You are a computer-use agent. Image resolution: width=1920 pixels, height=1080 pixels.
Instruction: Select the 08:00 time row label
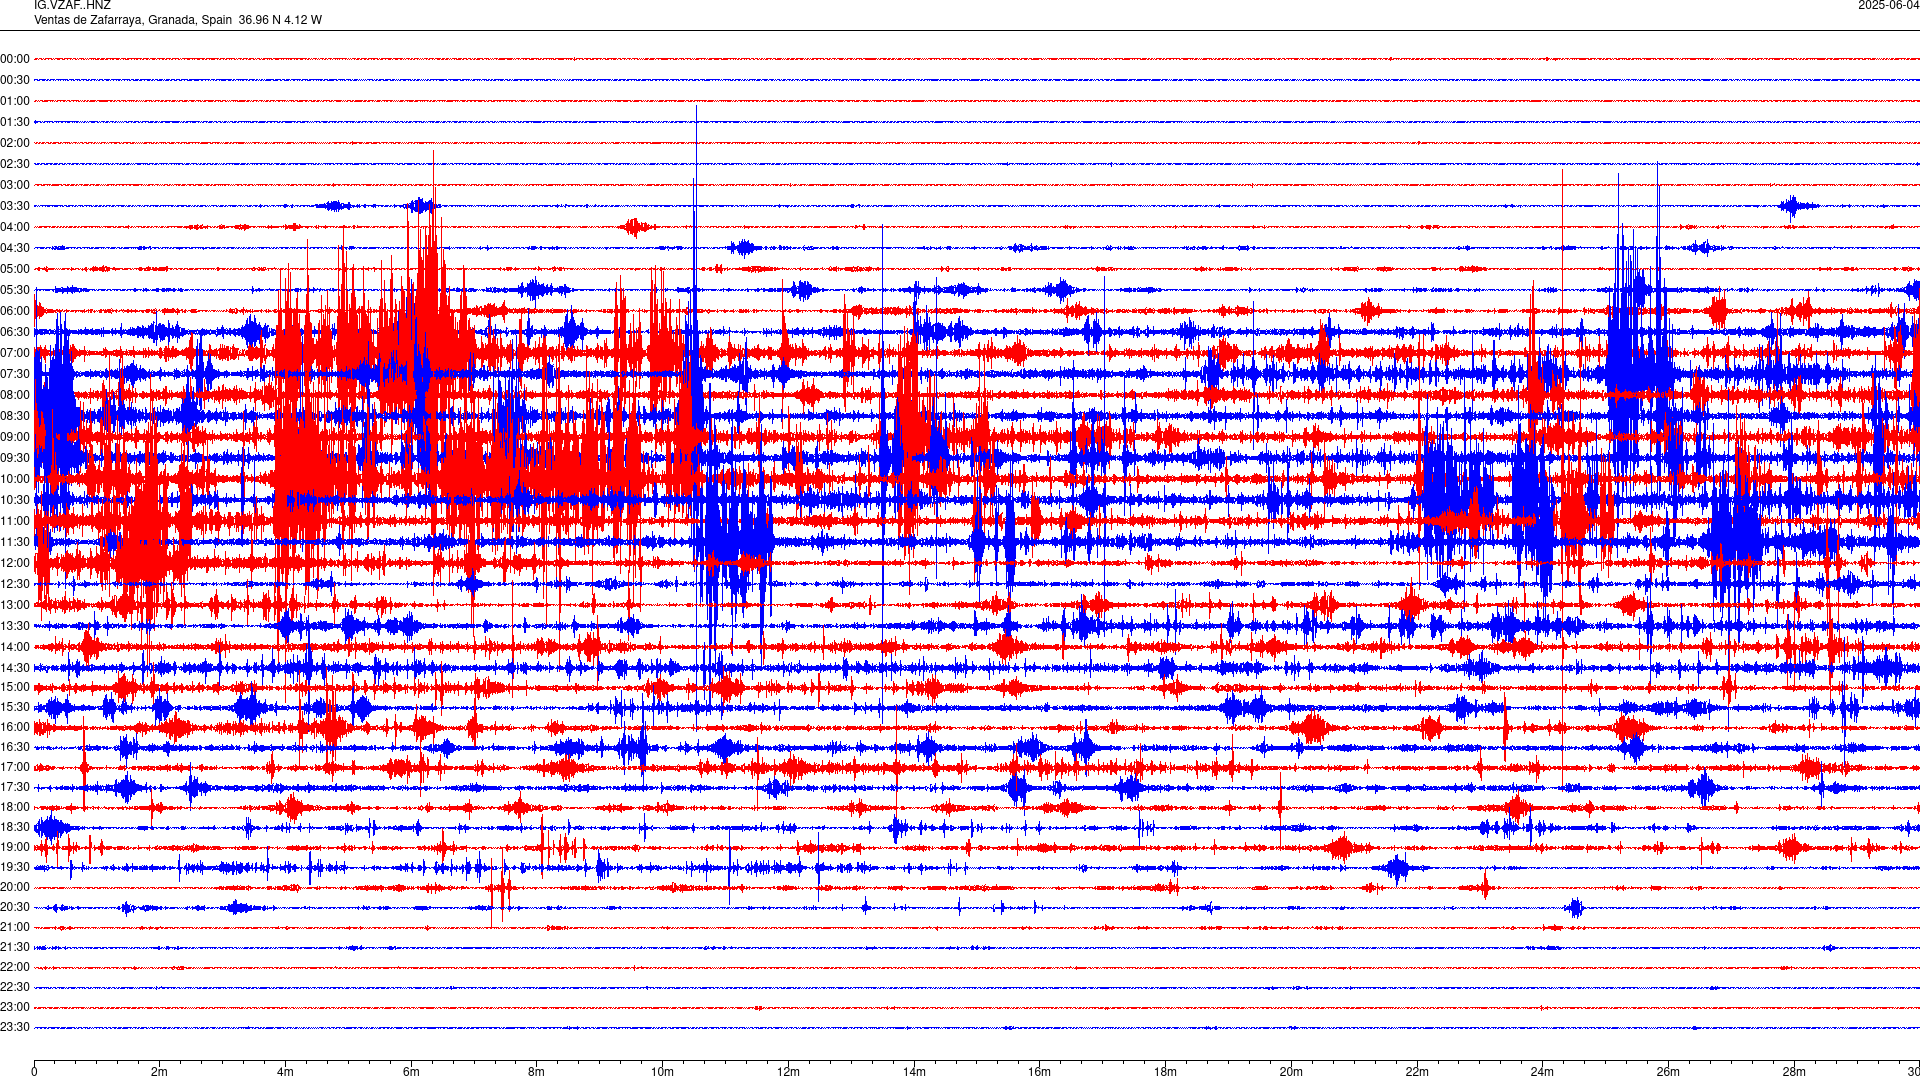[x=15, y=395]
